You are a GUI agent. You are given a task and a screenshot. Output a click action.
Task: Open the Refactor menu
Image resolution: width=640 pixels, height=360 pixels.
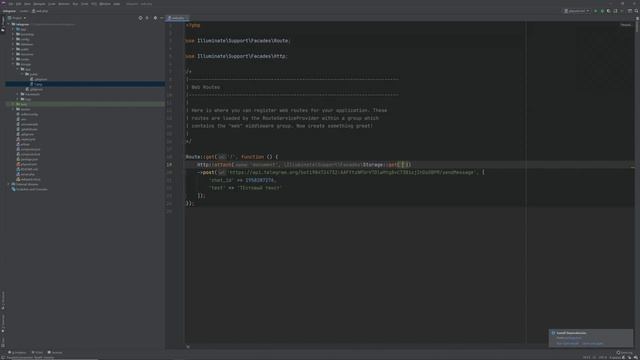pos(64,4)
